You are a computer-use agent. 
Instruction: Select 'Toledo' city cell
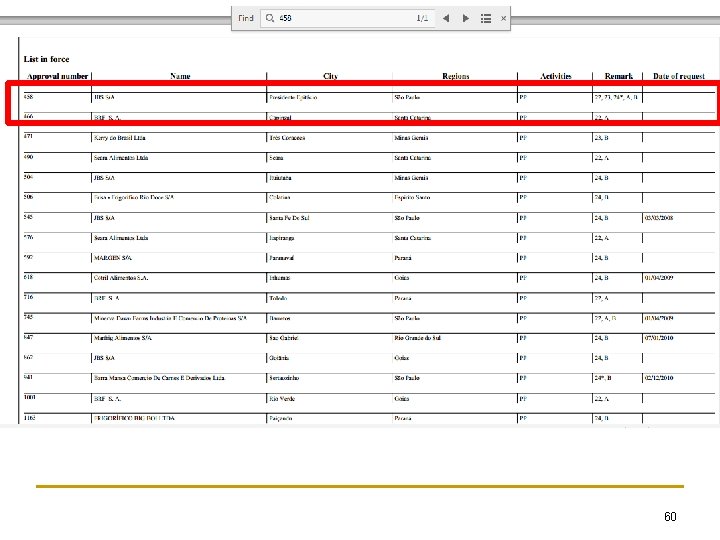coord(278,298)
